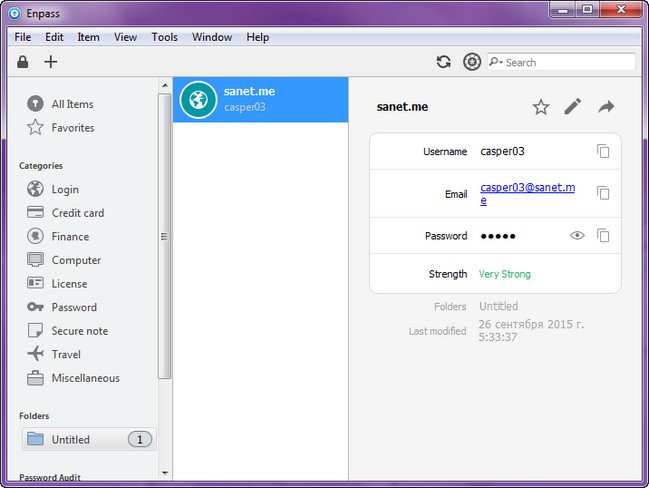Select the Secure note category
This screenshot has width=649, height=488.
[x=67, y=331]
